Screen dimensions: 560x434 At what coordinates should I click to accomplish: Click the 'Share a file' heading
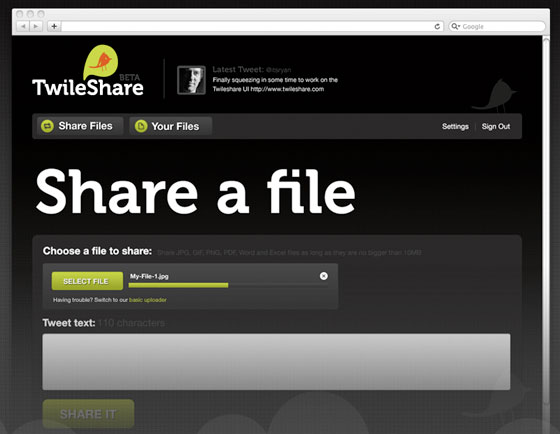point(195,192)
